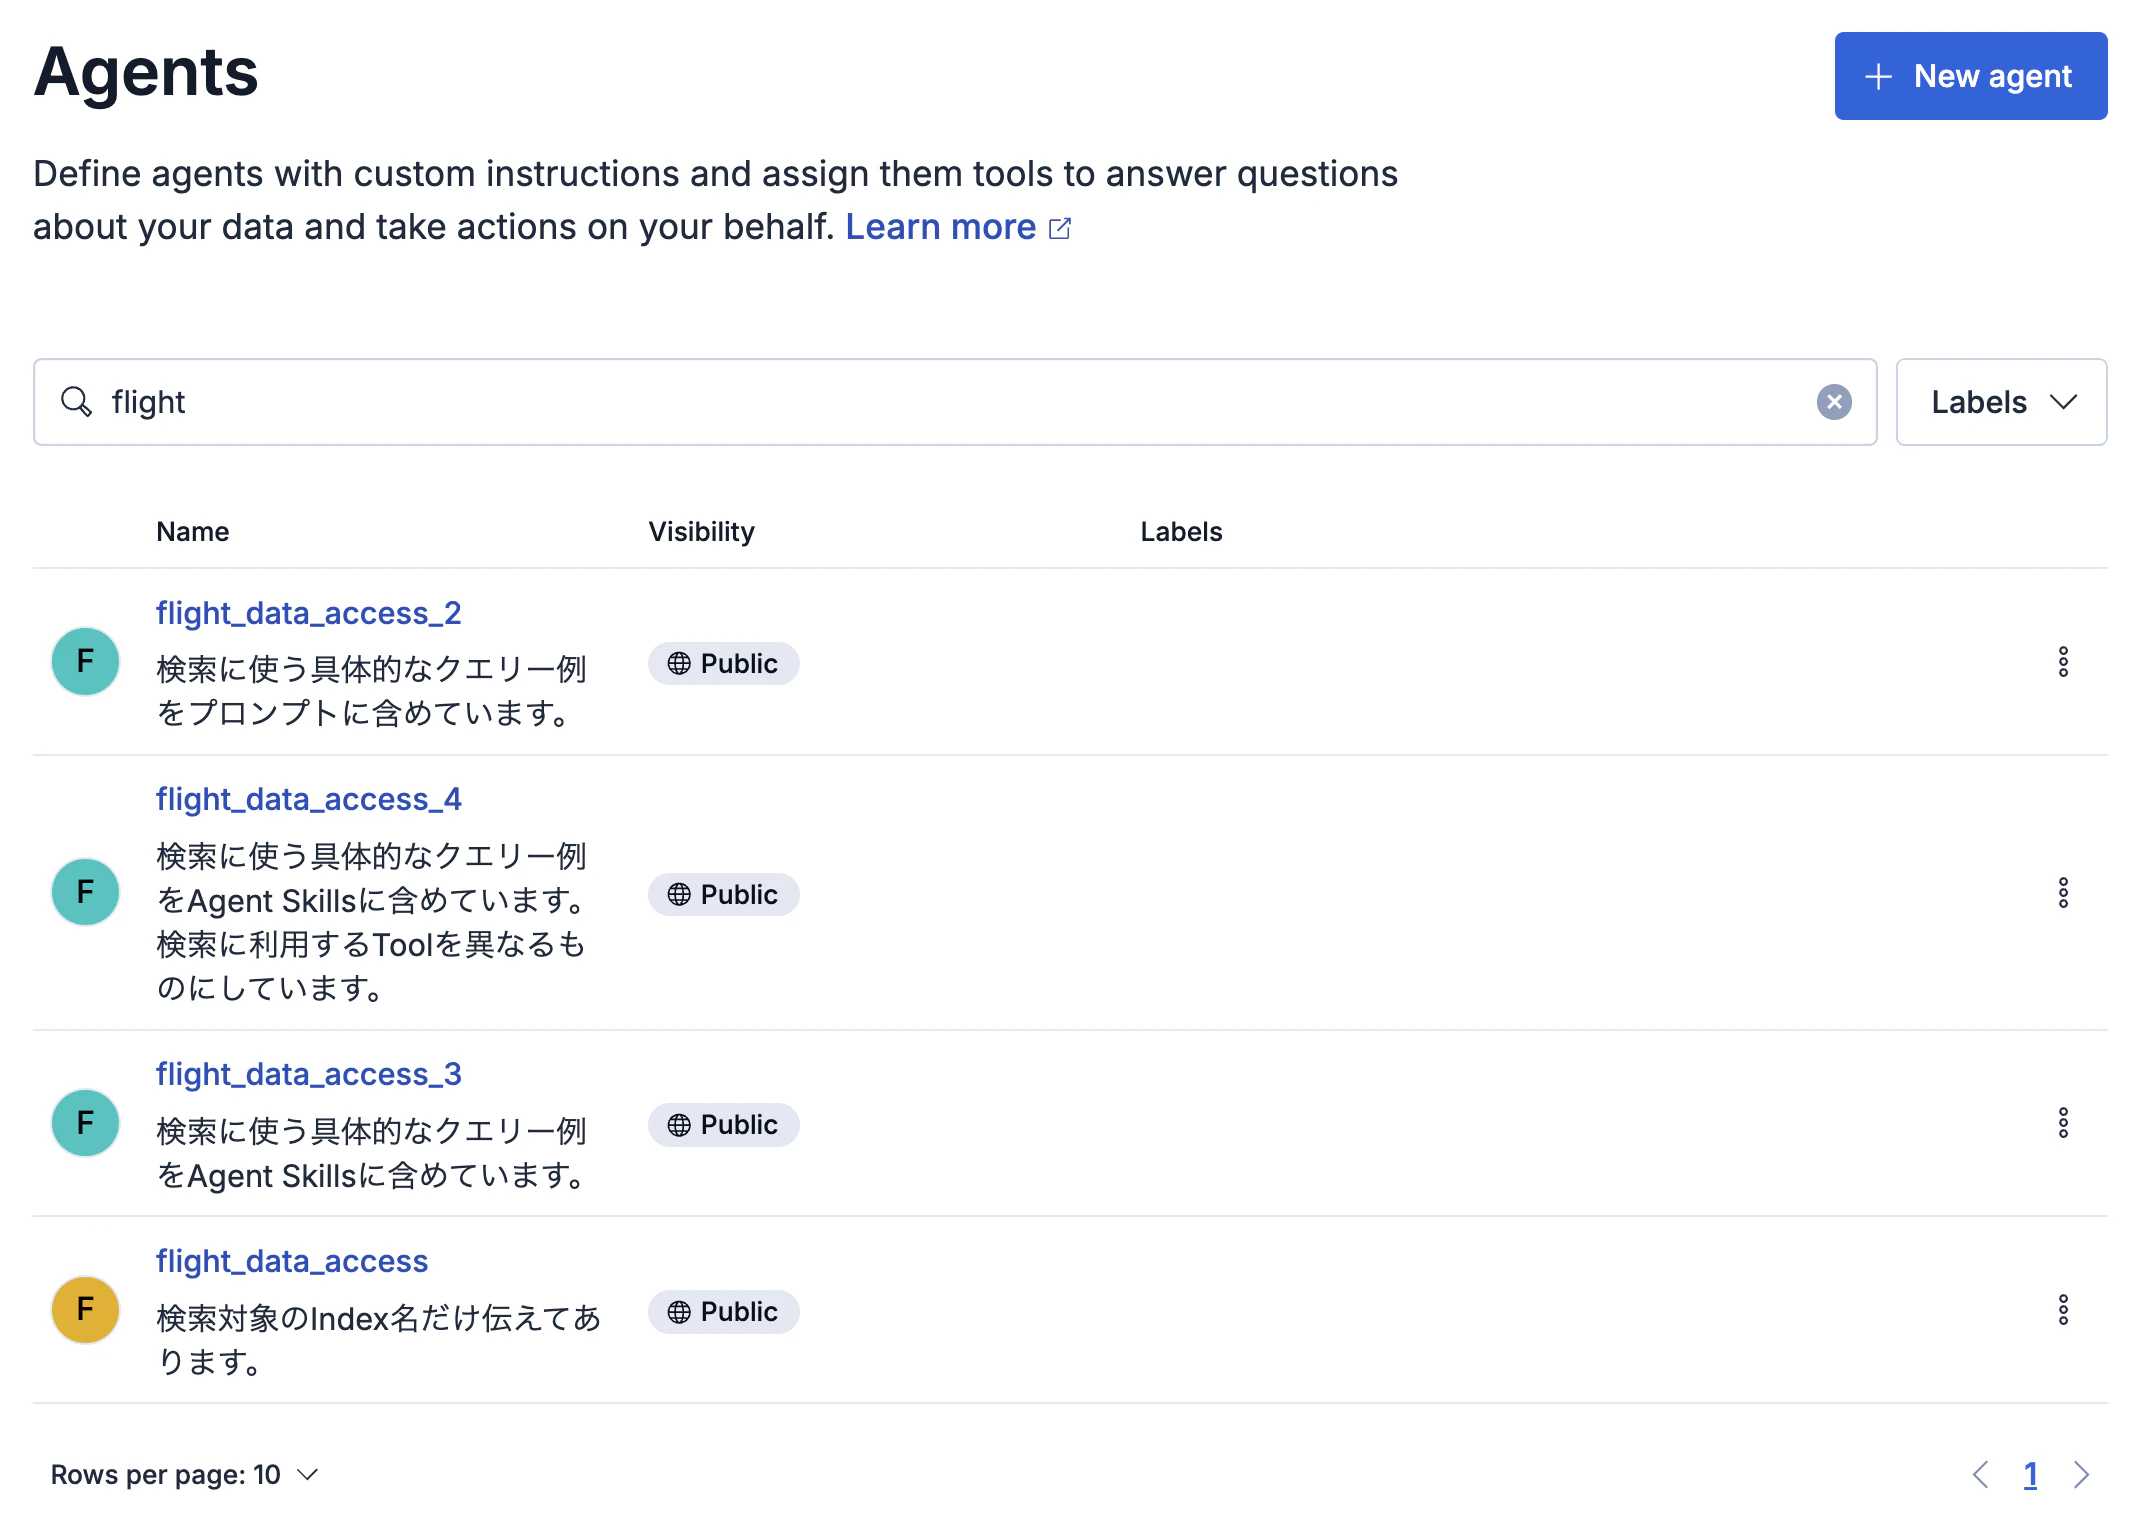
Task: Click the search magnifier icon
Action: click(x=76, y=402)
